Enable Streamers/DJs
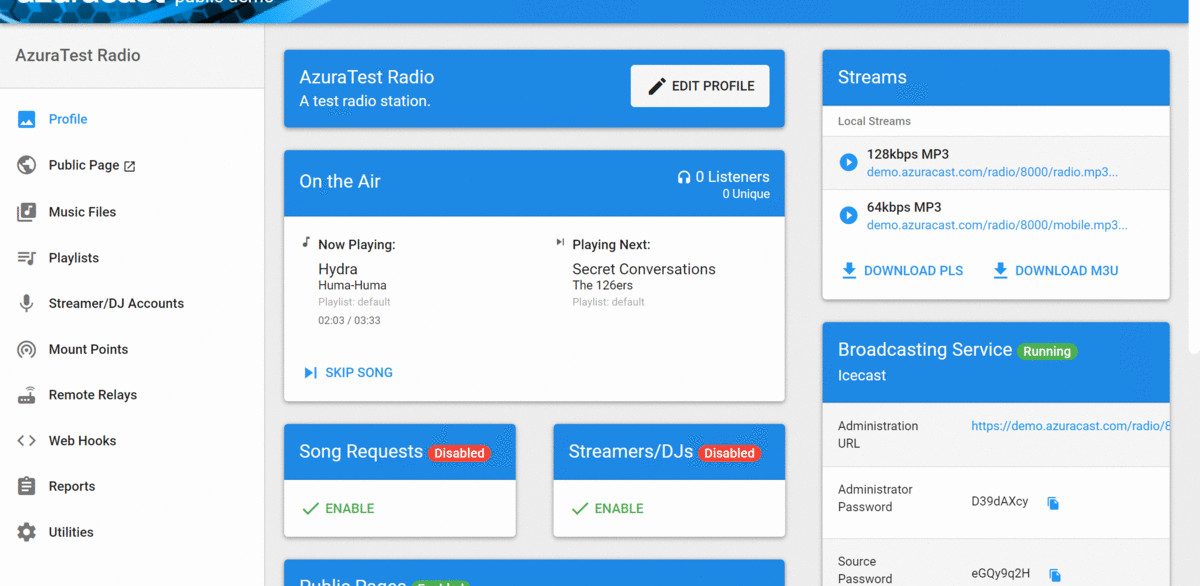The image size is (1200, 586). point(607,509)
